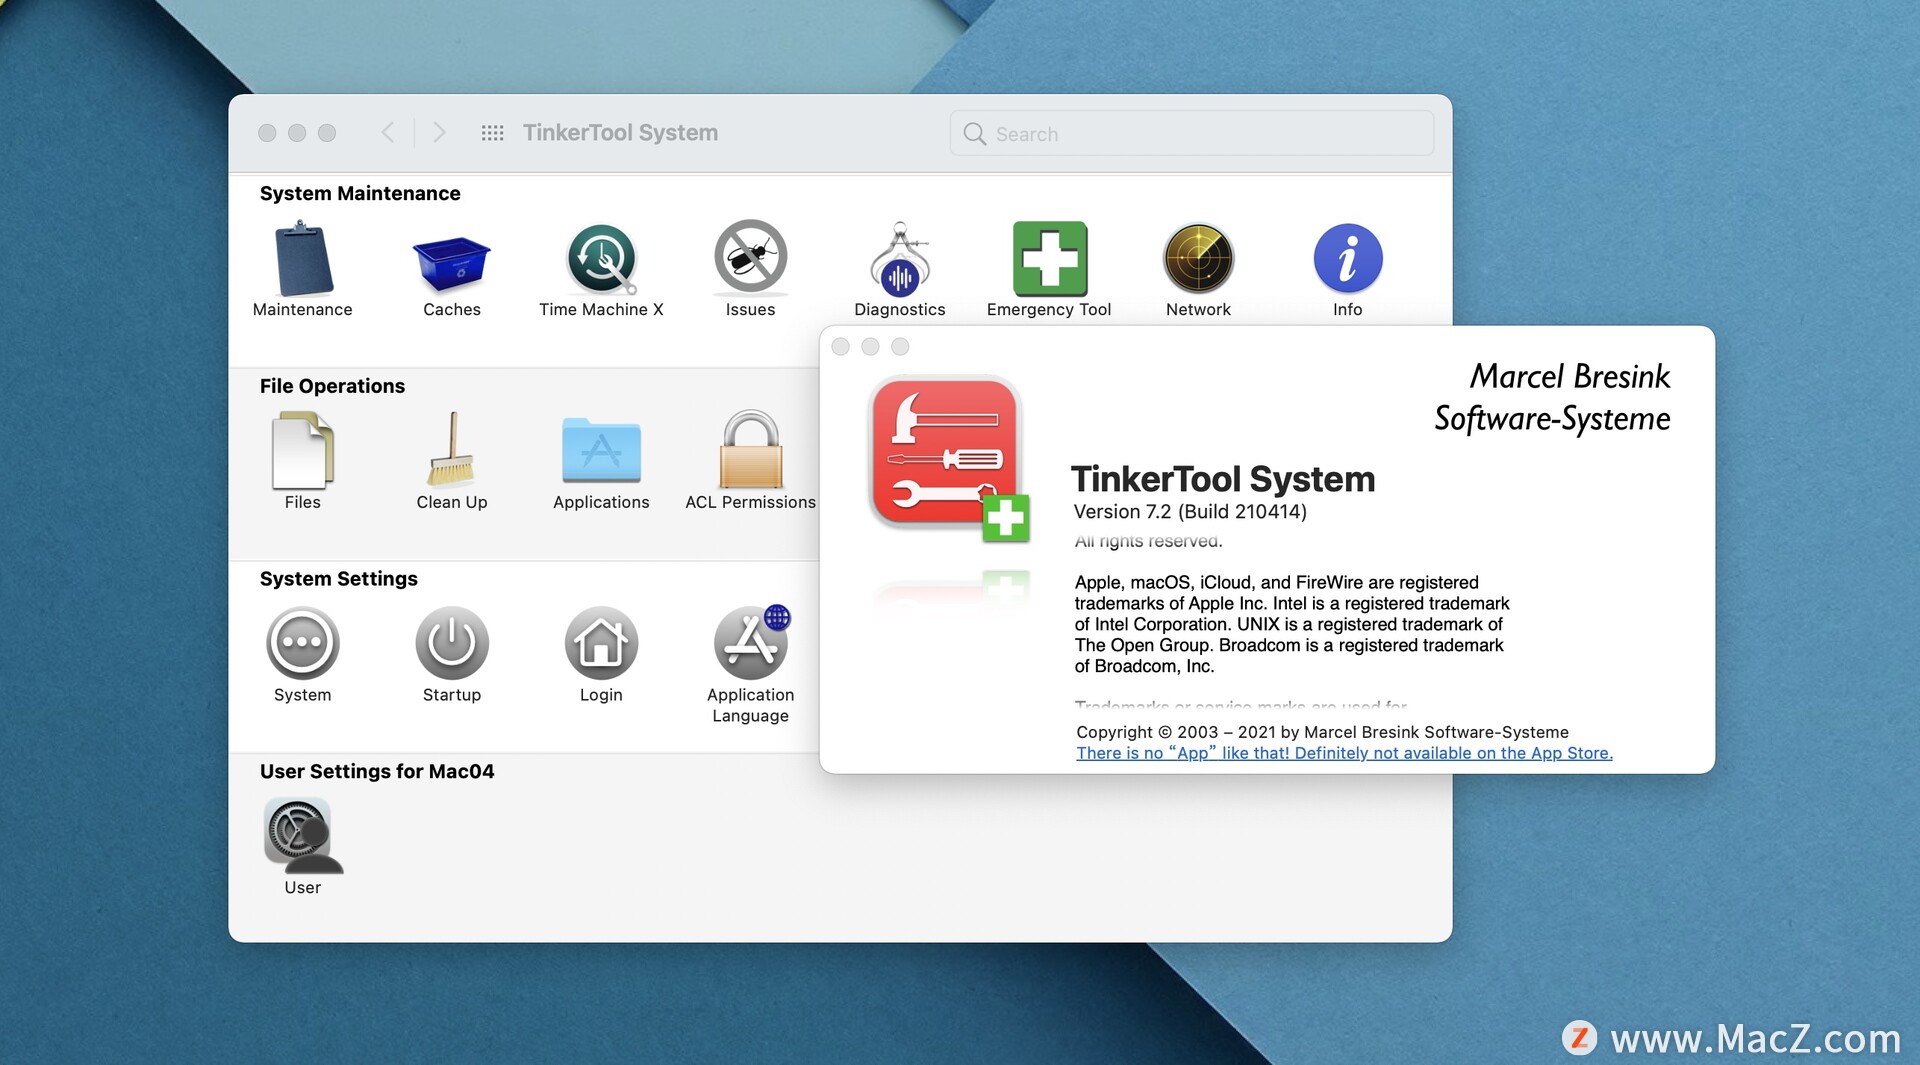
Task: Click the TinkerTool System title in About window
Action: click(1223, 479)
